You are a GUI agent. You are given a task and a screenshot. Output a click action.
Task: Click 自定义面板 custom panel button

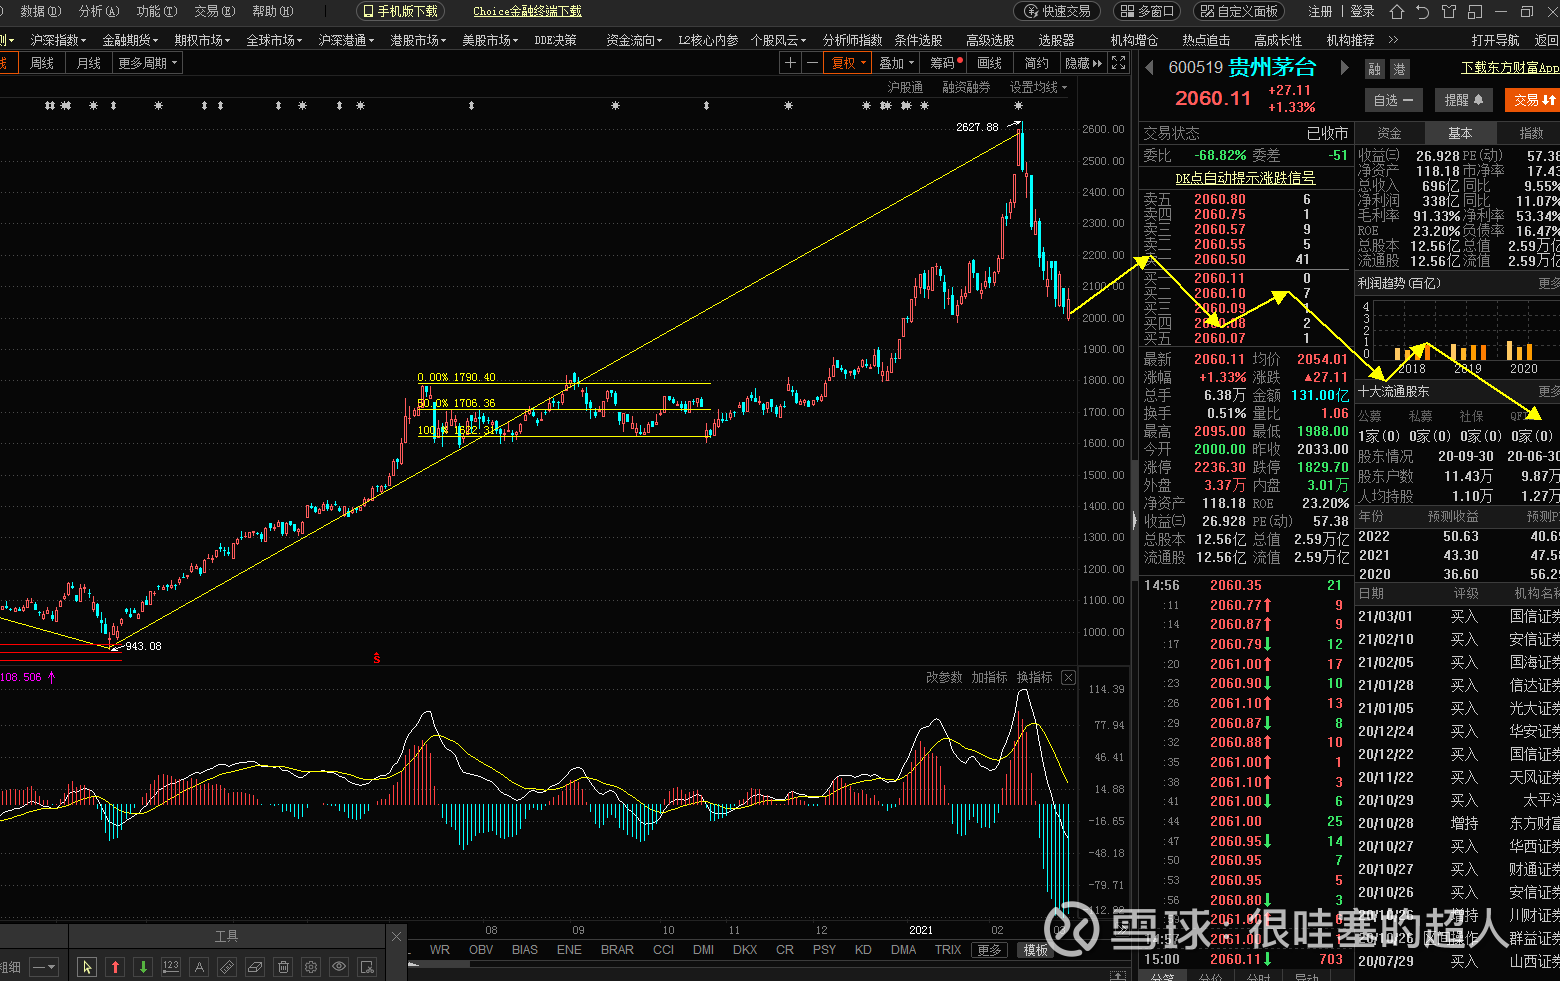coord(1240,11)
